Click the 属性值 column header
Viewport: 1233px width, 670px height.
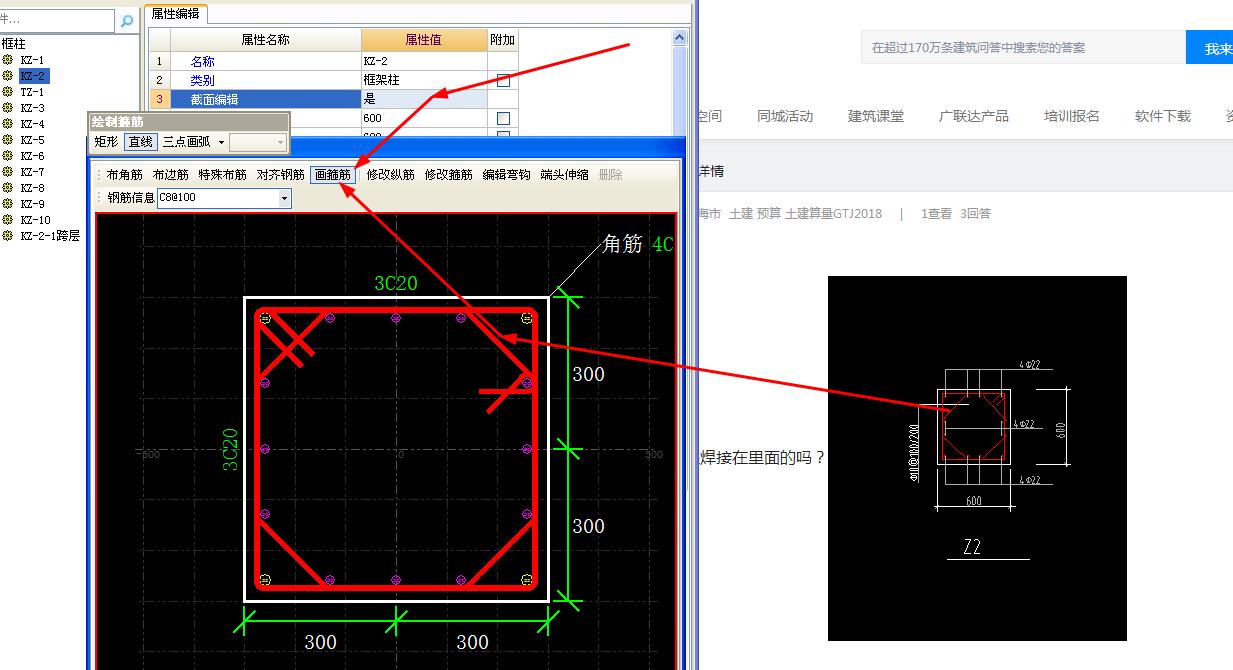coord(424,40)
